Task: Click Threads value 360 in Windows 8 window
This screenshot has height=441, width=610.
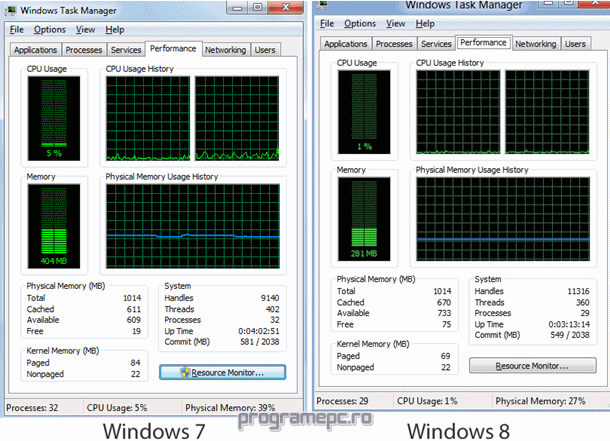Action: point(582,303)
